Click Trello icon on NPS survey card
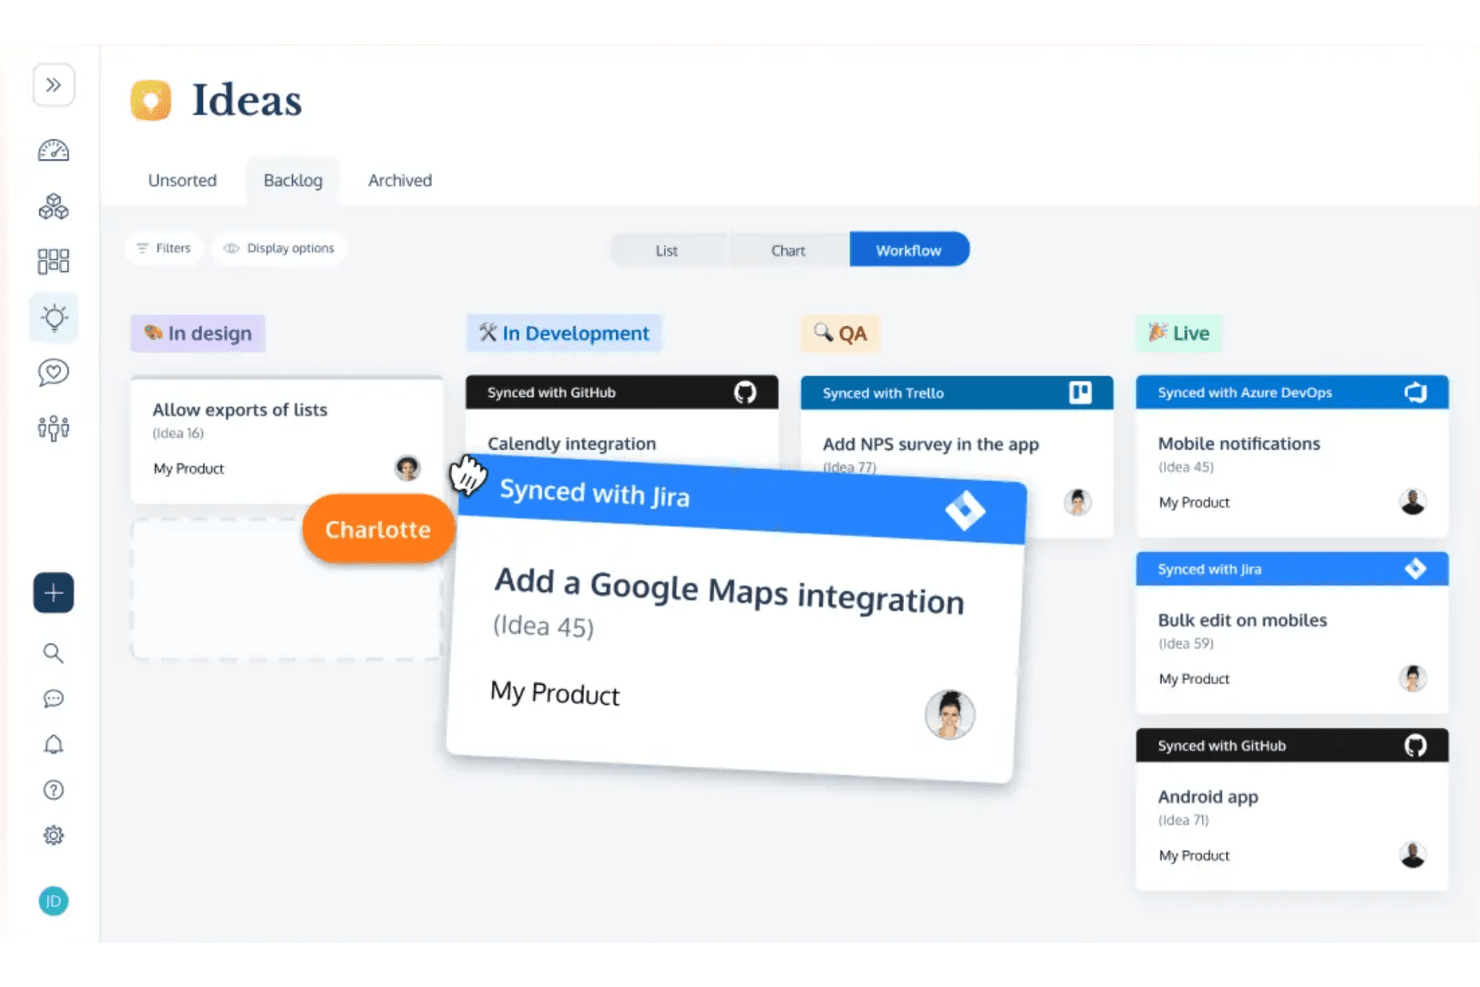This screenshot has width=1480, height=987. 1080,393
